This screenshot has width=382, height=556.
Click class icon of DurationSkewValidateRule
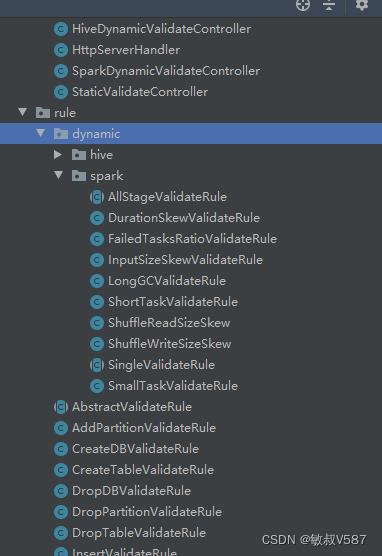pyautogui.click(x=97, y=218)
